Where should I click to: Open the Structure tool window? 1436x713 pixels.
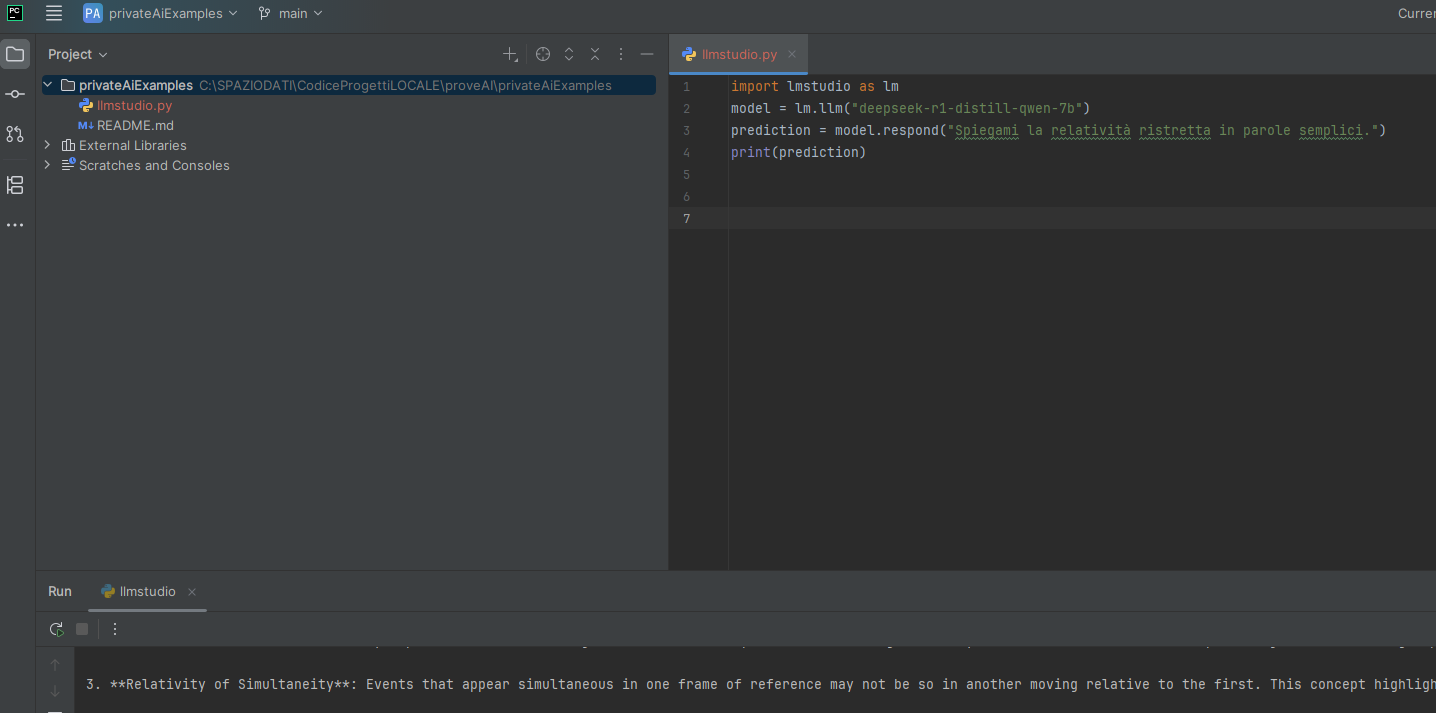click(15, 185)
